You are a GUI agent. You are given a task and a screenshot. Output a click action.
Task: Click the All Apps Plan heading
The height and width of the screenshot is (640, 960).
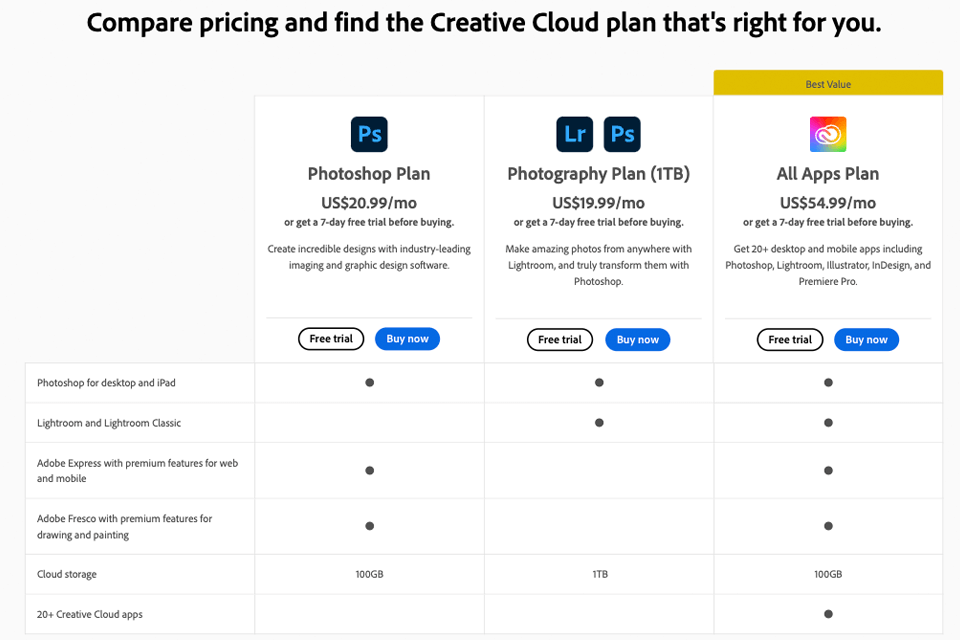click(828, 174)
